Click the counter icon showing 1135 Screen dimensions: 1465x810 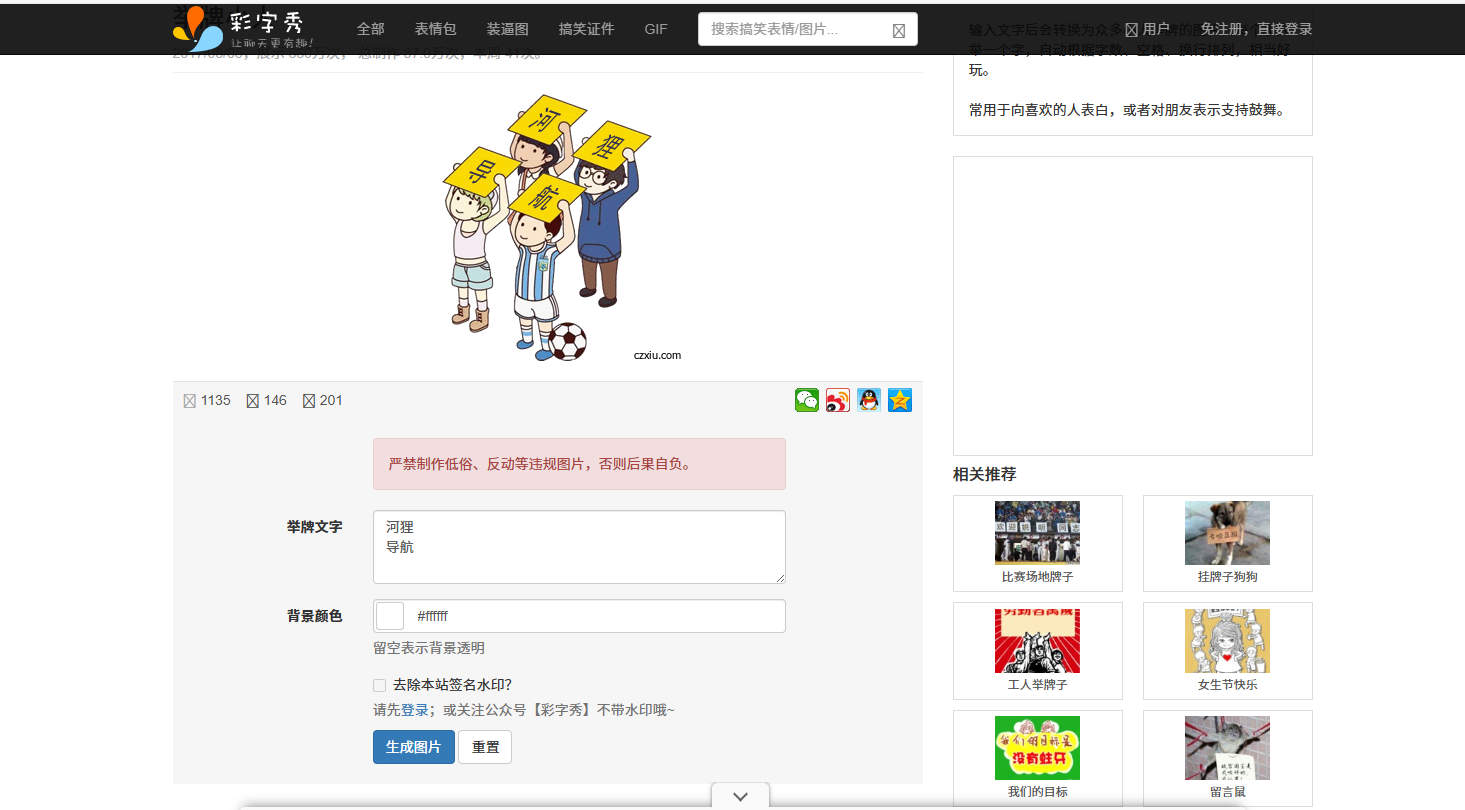click(x=189, y=399)
